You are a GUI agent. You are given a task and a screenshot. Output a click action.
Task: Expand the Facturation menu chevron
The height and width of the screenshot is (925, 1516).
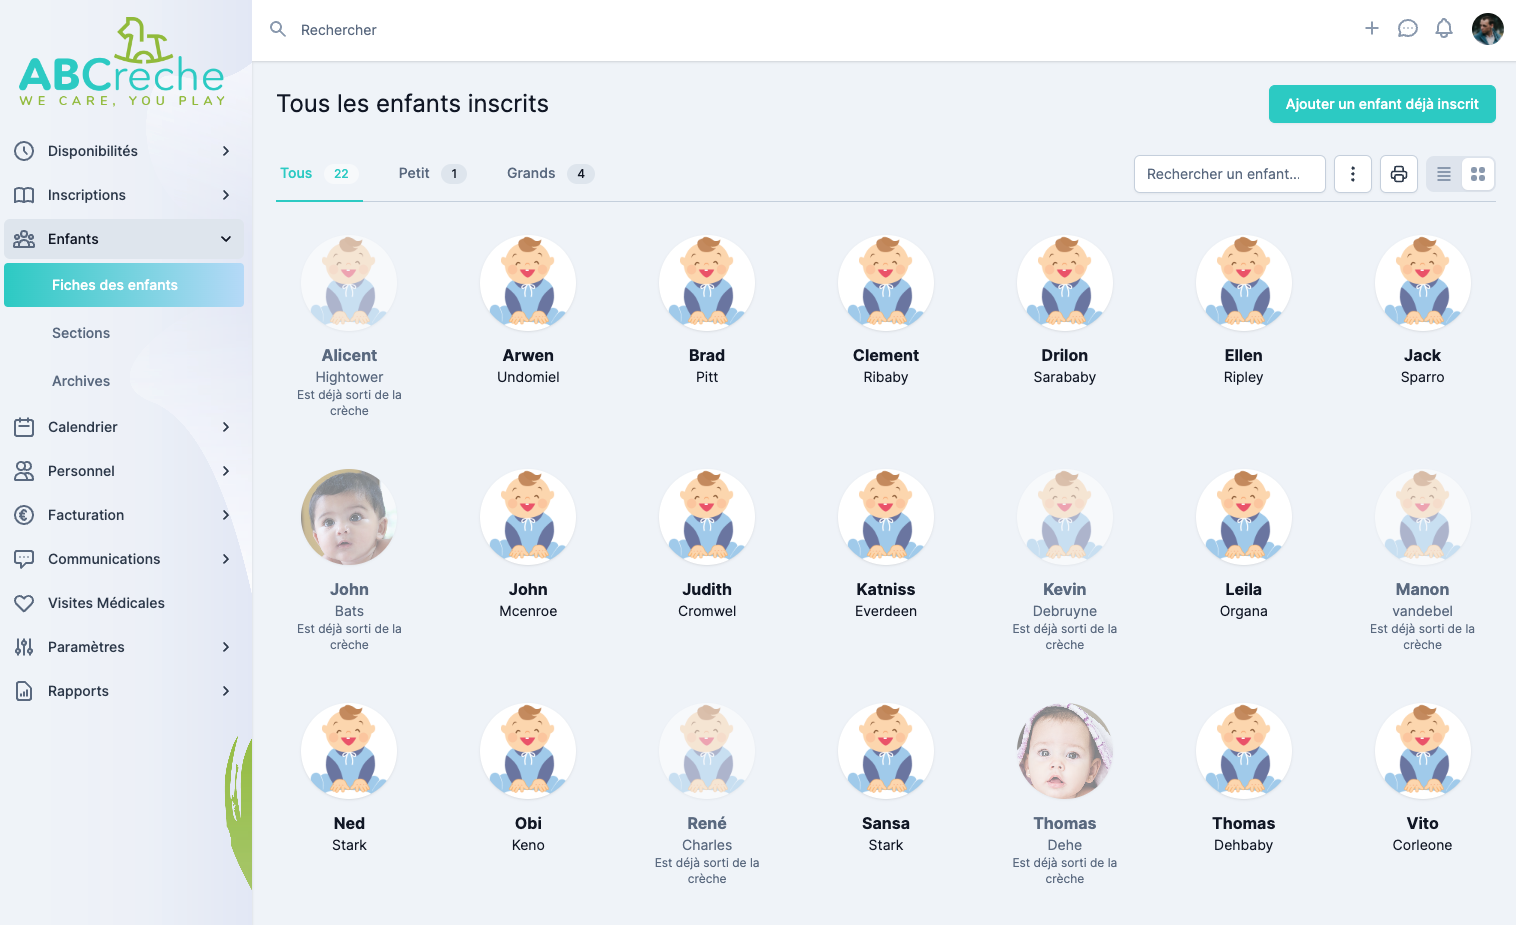tap(226, 515)
